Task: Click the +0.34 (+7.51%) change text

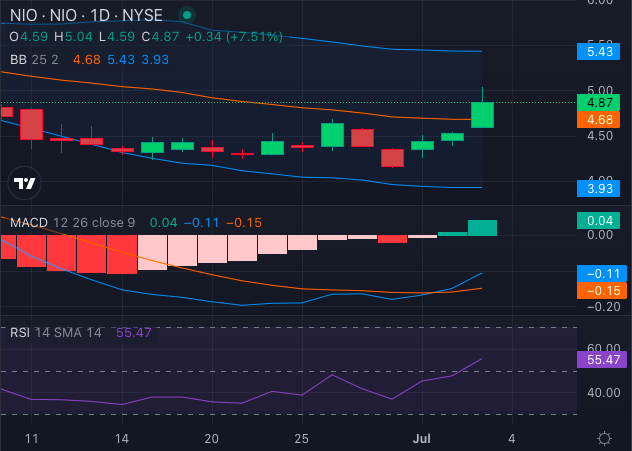Action: 234,37
